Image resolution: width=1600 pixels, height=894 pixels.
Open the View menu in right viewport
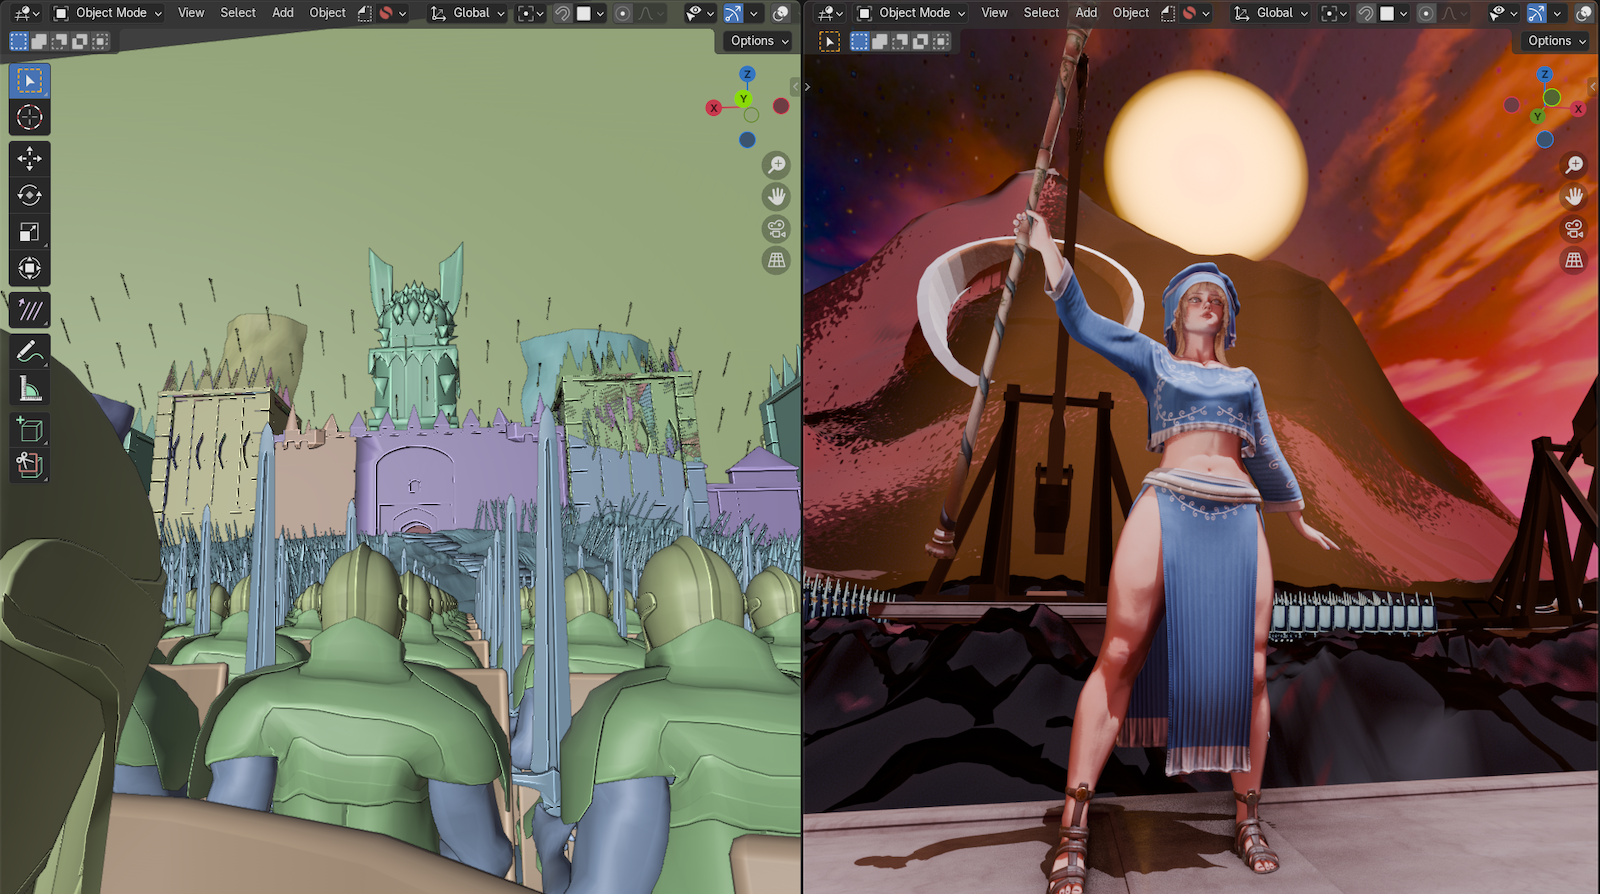pyautogui.click(x=994, y=13)
